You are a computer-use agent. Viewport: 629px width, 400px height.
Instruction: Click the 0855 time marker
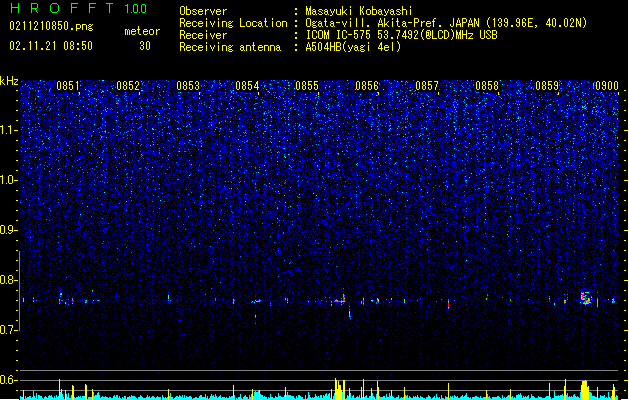[307, 85]
